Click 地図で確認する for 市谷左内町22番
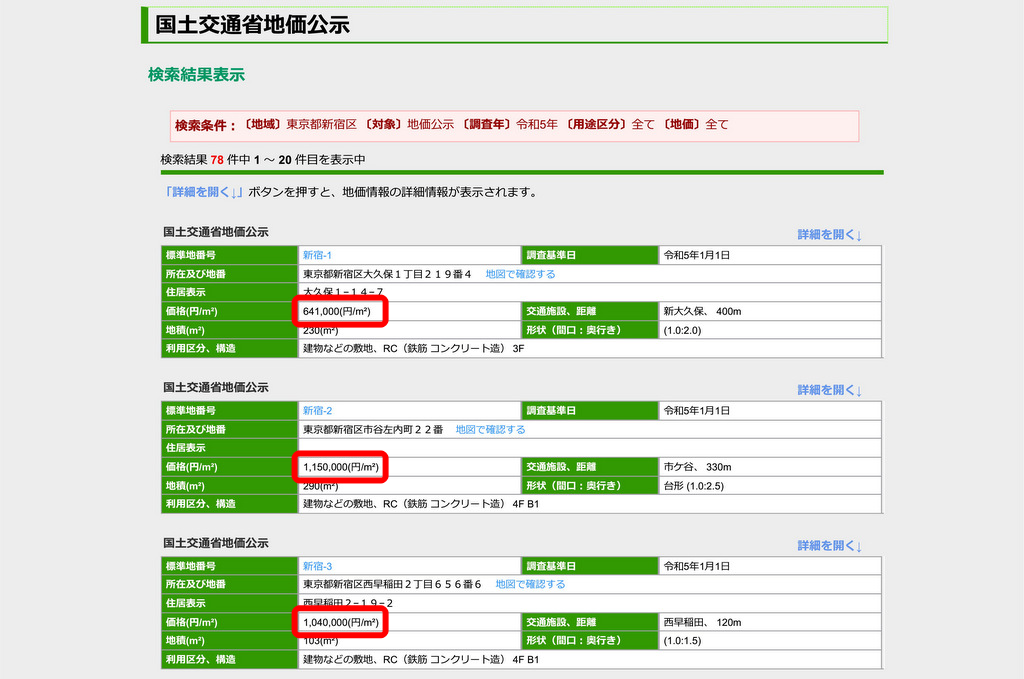Screen dimensions: 1024x679 (x=490, y=430)
